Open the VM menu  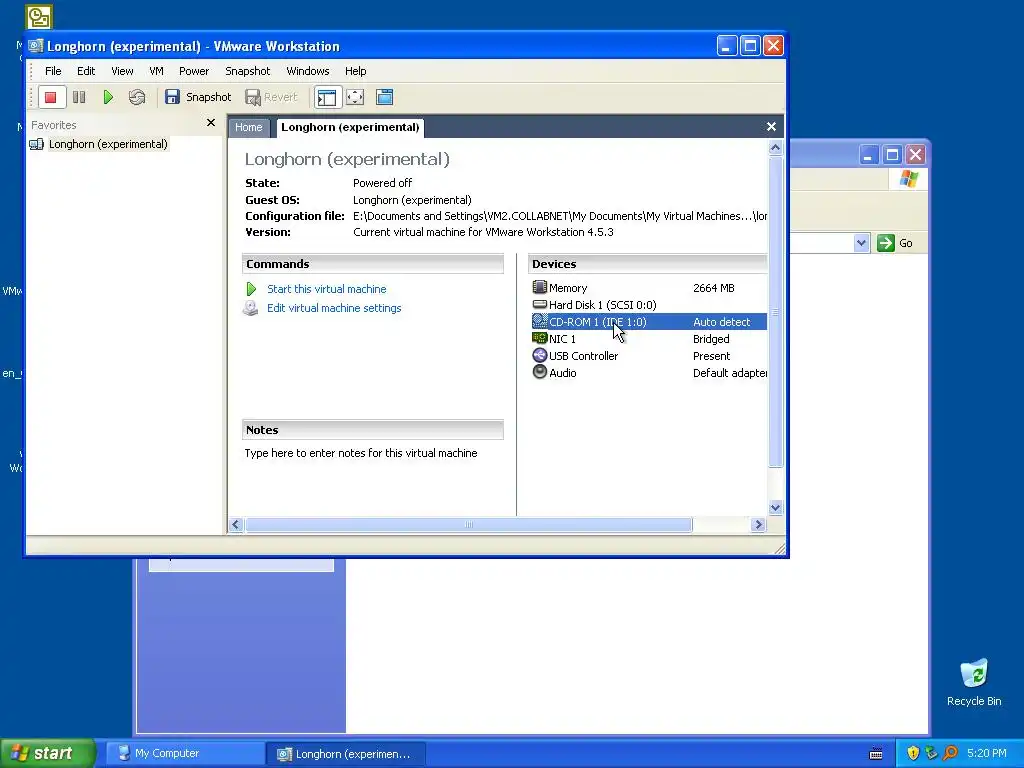click(156, 71)
